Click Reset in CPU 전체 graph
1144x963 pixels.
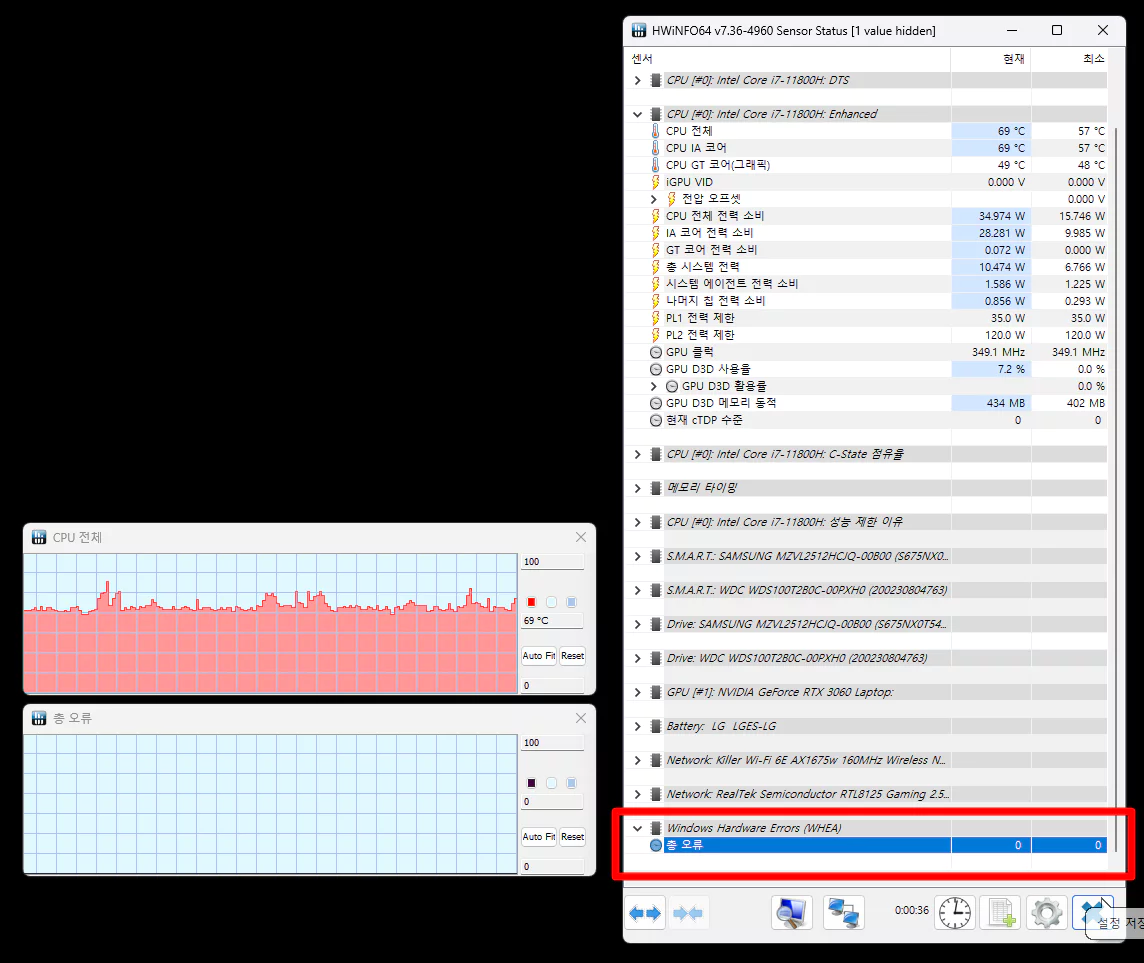572,656
